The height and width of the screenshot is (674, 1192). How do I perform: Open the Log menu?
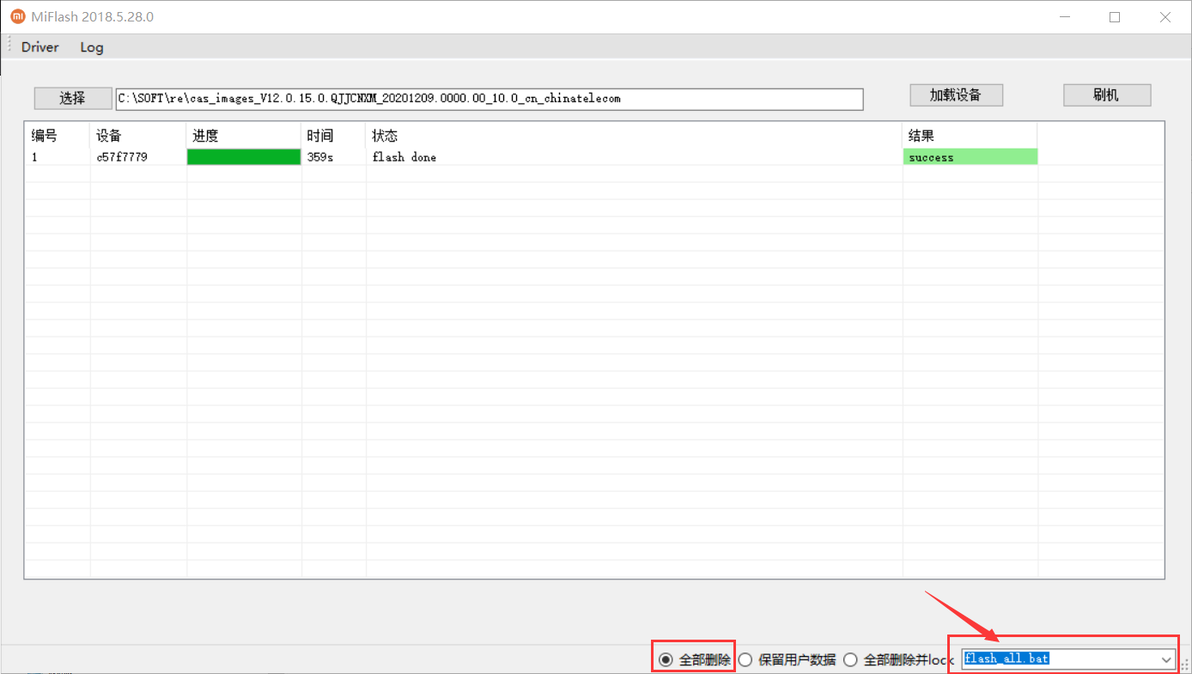click(91, 47)
